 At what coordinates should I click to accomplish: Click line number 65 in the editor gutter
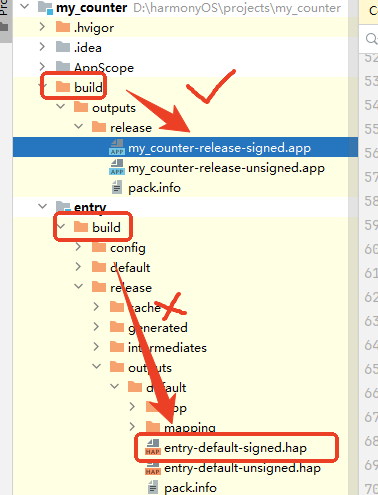click(371, 369)
